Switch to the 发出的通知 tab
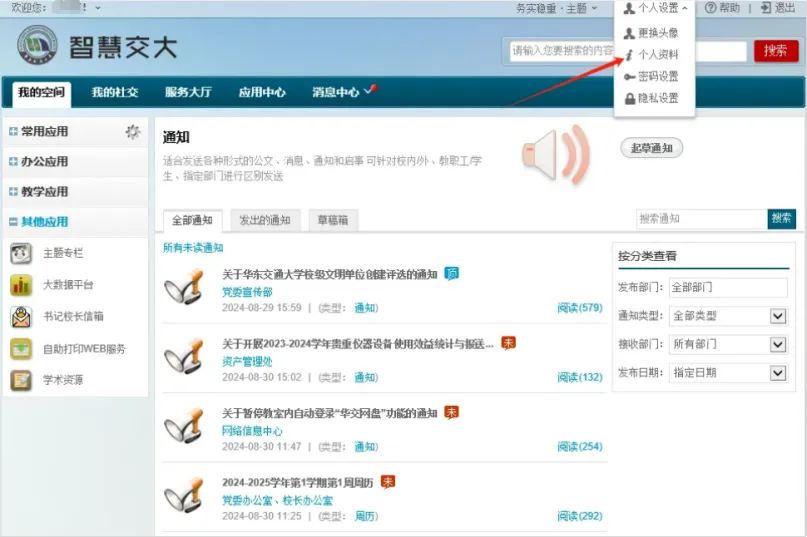 coord(265,220)
